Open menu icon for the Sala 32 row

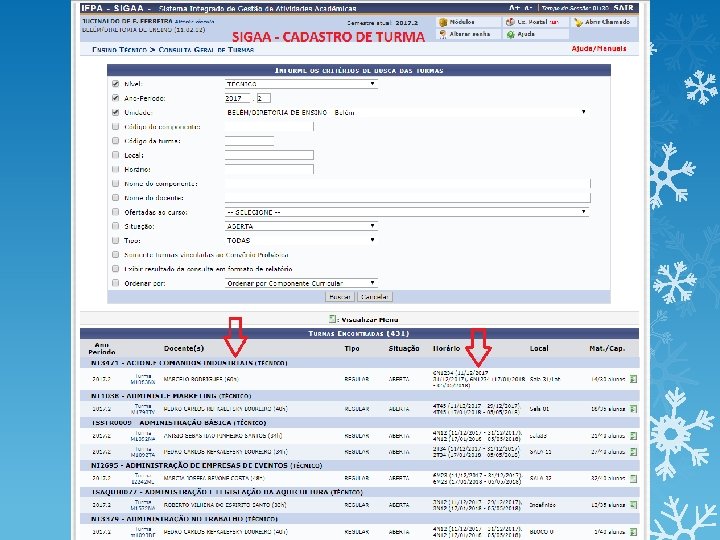click(x=634, y=478)
